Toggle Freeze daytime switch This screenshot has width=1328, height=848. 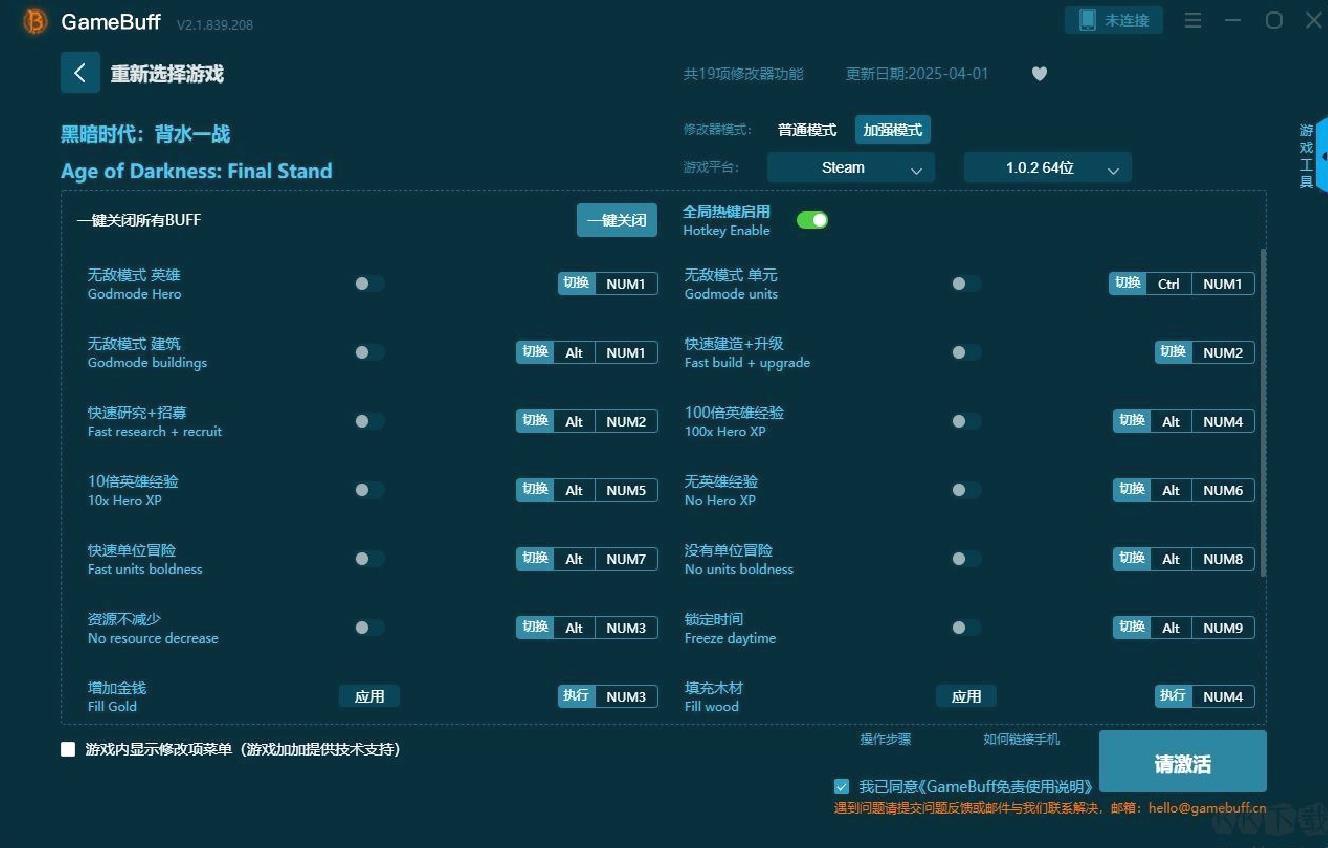point(966,628)
